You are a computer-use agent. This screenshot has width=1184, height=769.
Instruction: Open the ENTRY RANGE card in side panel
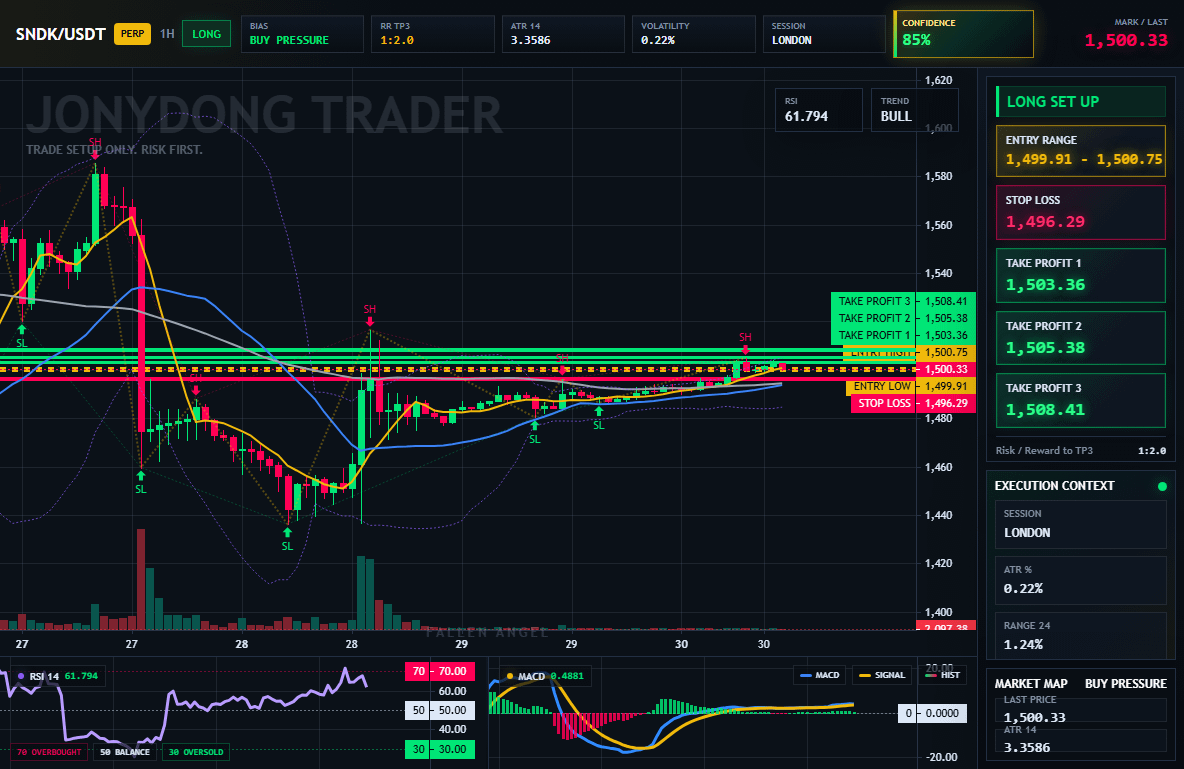(x=1081, y=151)
